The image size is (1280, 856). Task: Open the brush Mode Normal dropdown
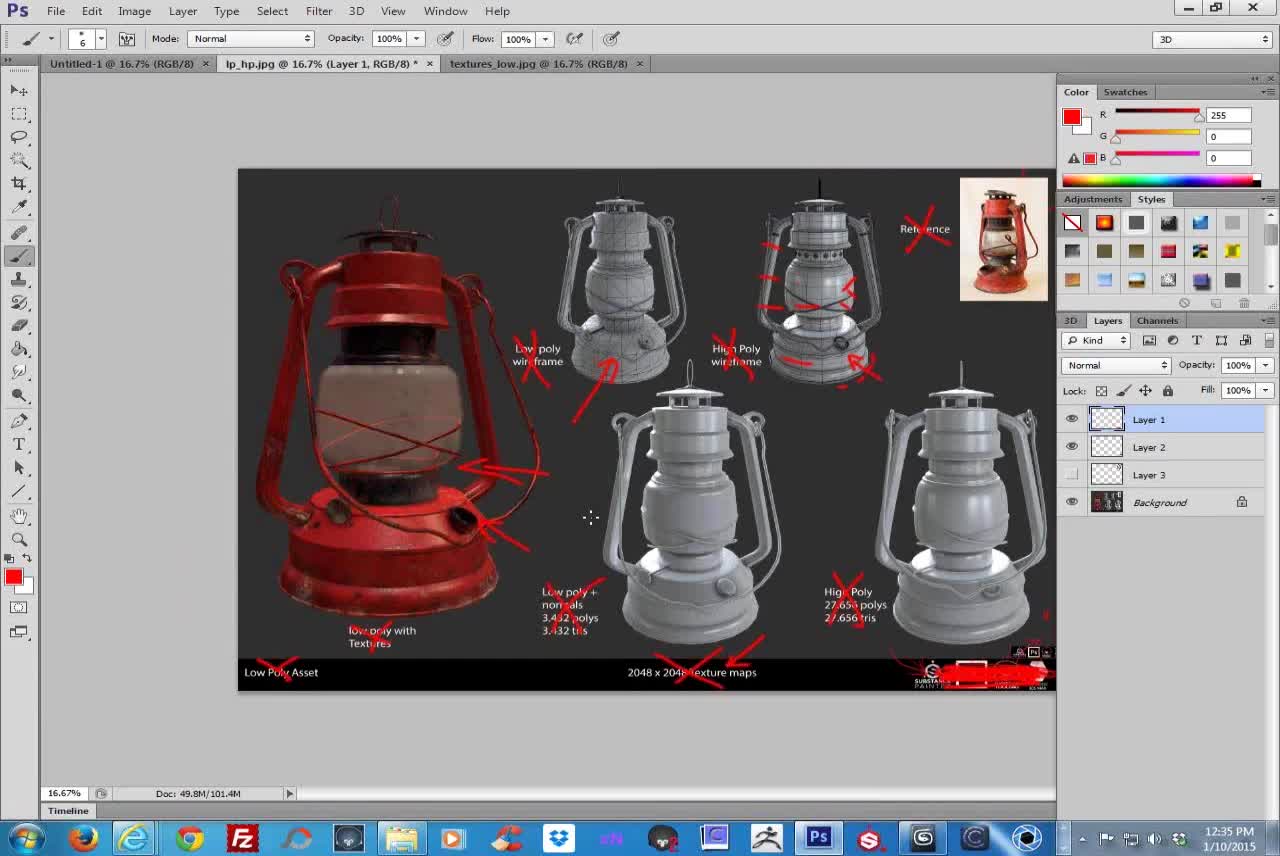(x=251, y=39)
